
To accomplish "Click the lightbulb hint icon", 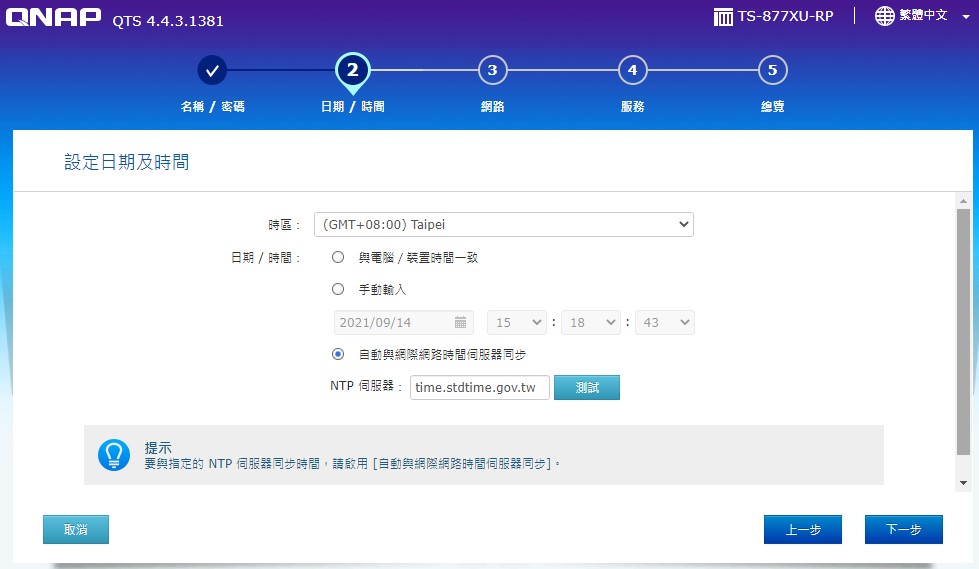I will click(x=114, y=455).
